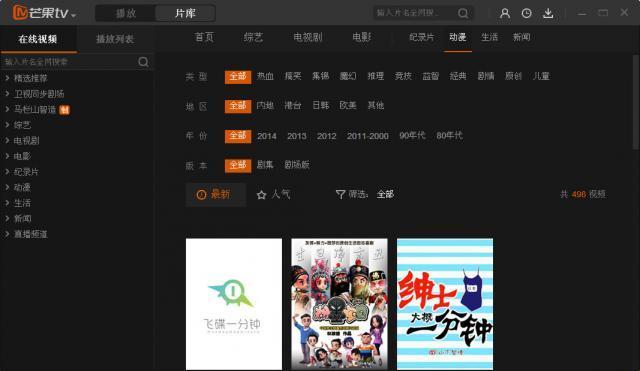This screenshot has width=640, height=371.
Task: Open the 动漫 top navigation tab
Action: [x=458, y=37]
